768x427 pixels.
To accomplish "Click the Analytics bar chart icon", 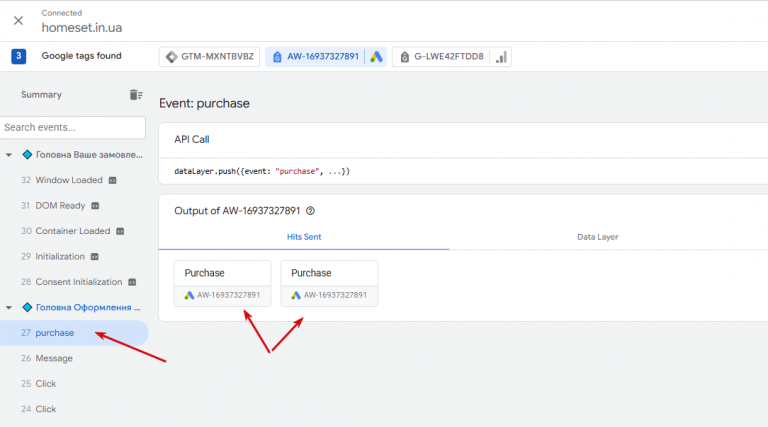I will [501, 57].
